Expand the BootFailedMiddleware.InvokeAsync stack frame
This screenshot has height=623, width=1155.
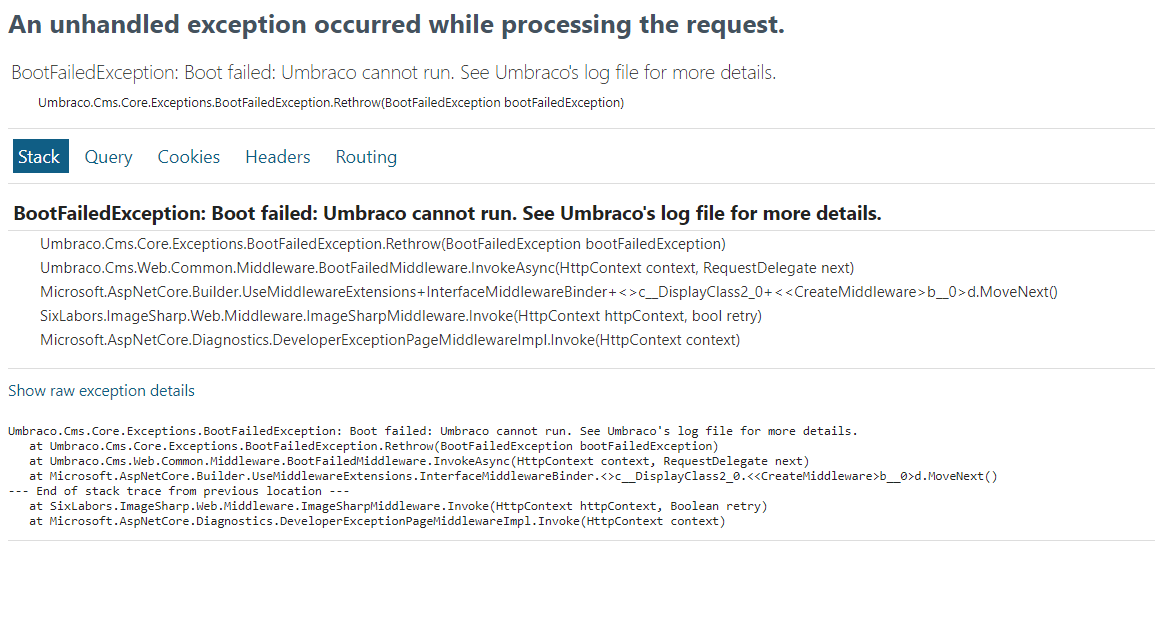coord(447,268)
